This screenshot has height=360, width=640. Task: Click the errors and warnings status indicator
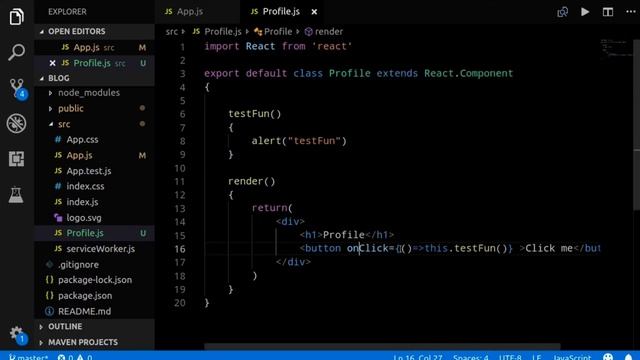click(75, 357)
